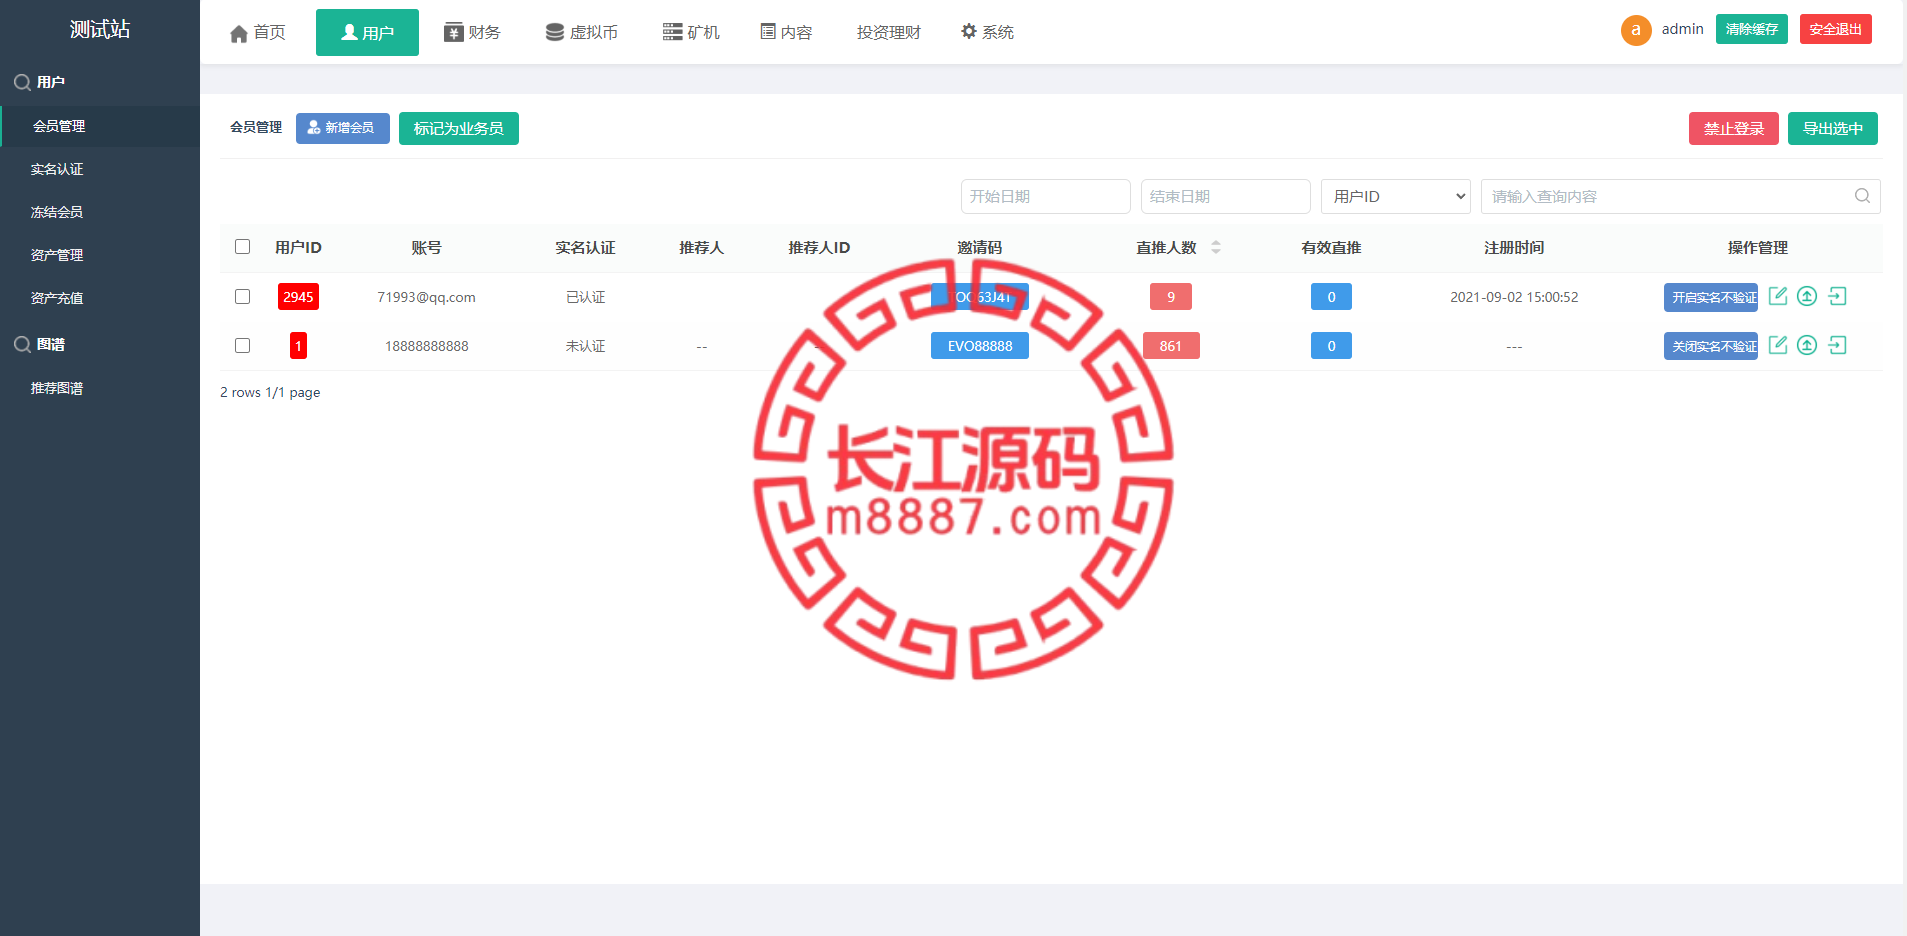Click the admin username label
The width and height of the screenshot is (1907, 936).
1683,29
